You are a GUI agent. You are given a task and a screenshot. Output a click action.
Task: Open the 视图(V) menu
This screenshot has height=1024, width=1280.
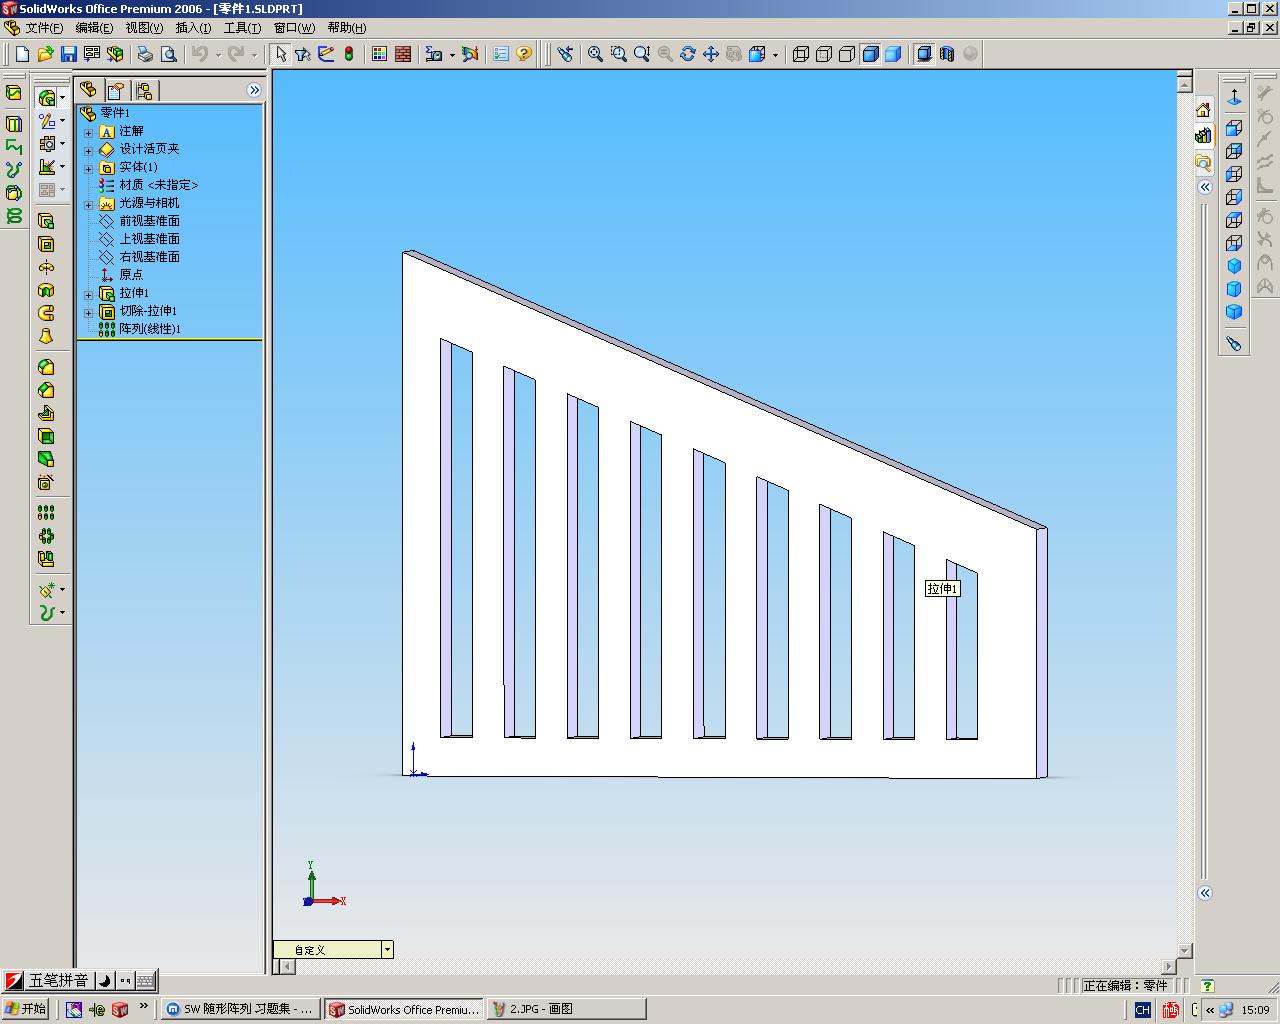coord(144,28)
